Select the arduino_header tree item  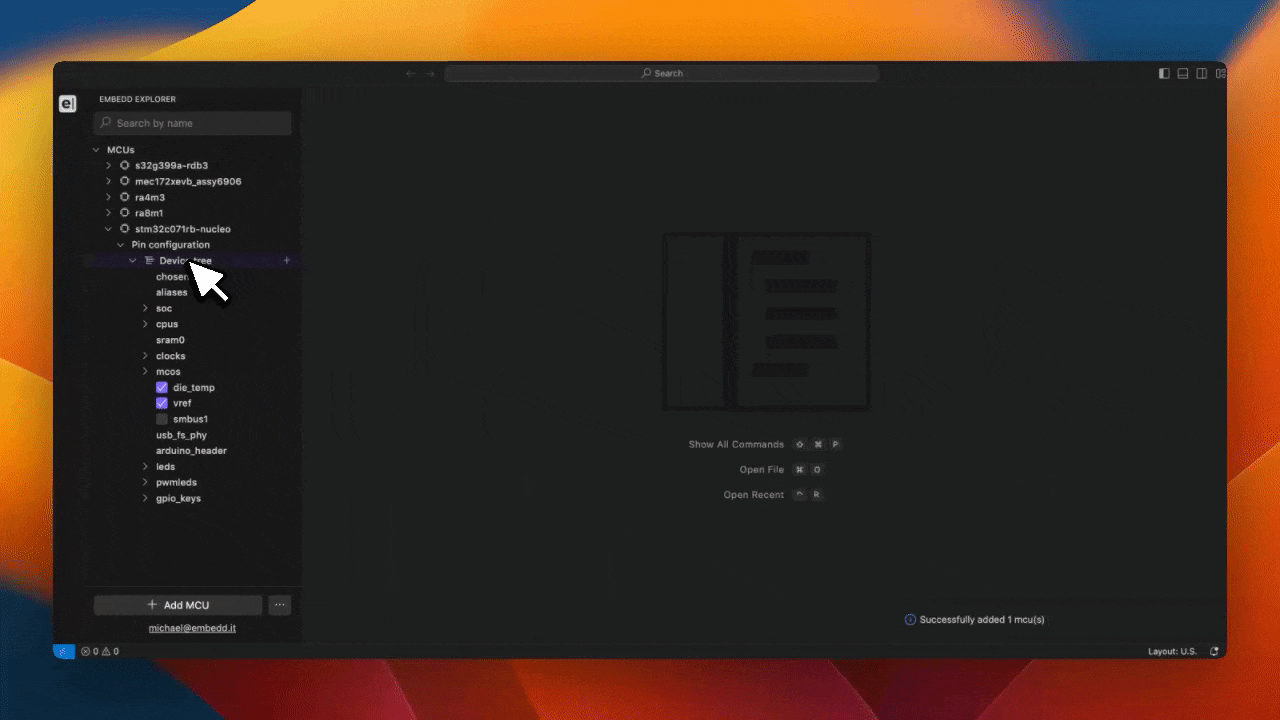click(x=191, y=451)
